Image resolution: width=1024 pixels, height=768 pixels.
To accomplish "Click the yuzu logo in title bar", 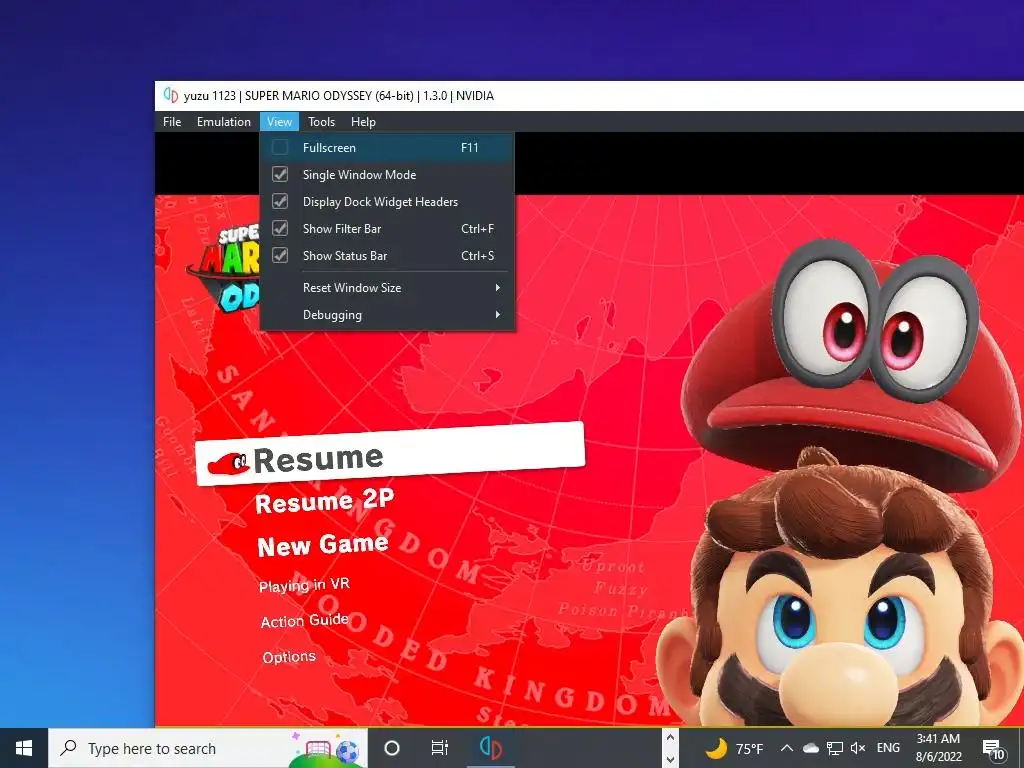I will click(170, 95).
